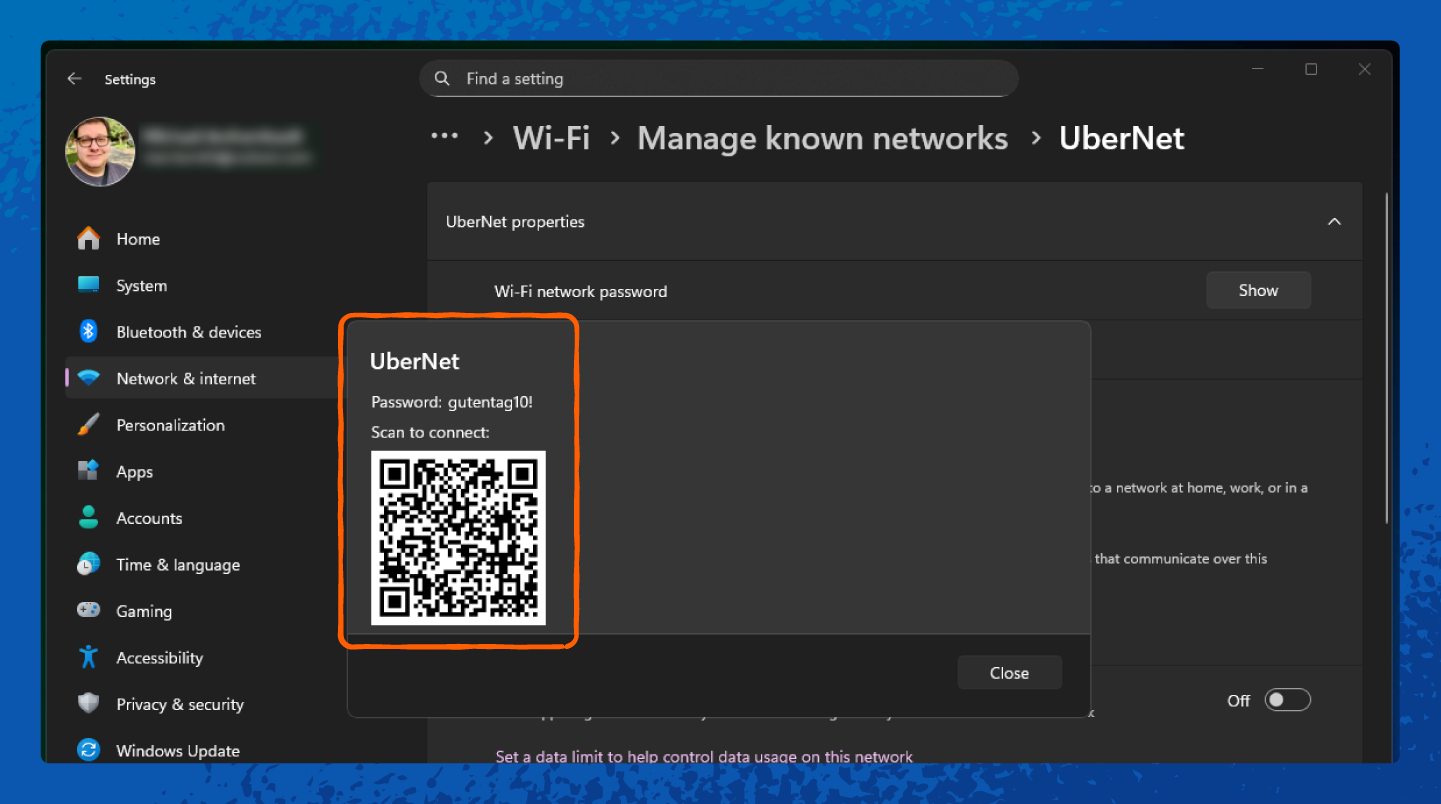This screenshot has width=1441, height=804.
Task: Select the Bluetooth & devices icon
Action: 89,332
